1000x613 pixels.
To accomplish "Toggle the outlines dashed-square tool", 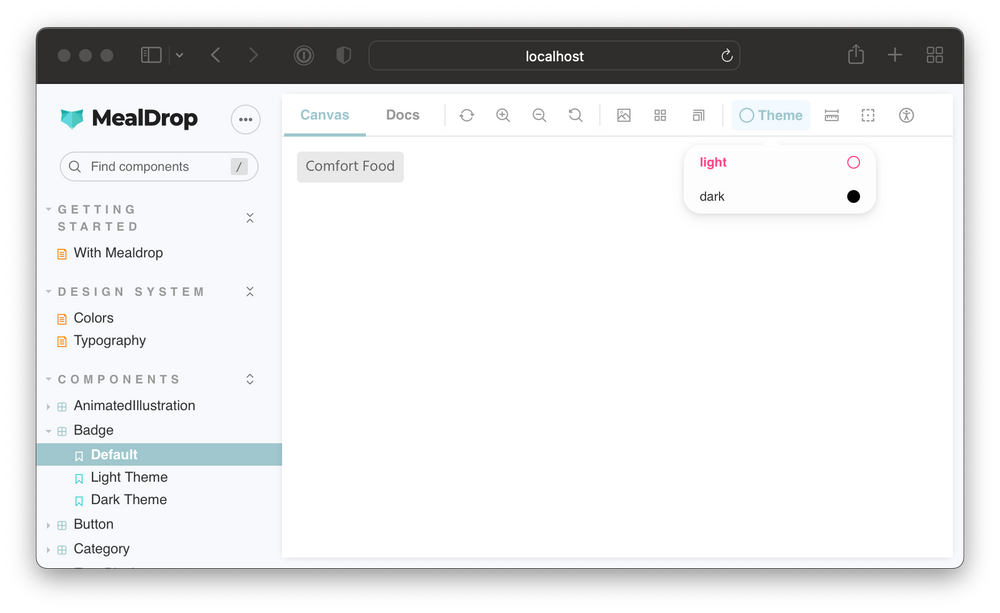I will tap(868, 115).
